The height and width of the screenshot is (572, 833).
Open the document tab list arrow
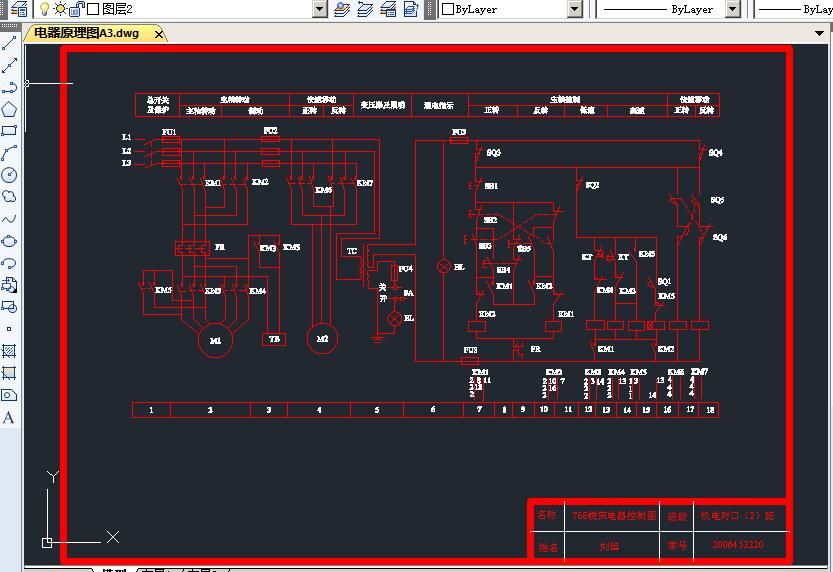(819, 33)
